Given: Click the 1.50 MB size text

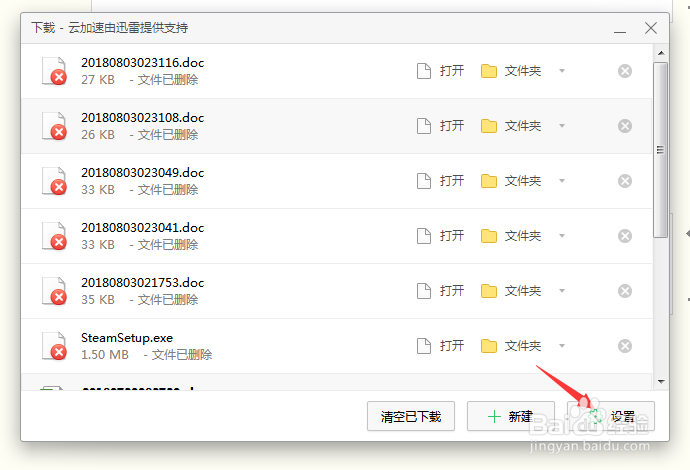Looking at the screenshot, I should [x=105, y=355].
